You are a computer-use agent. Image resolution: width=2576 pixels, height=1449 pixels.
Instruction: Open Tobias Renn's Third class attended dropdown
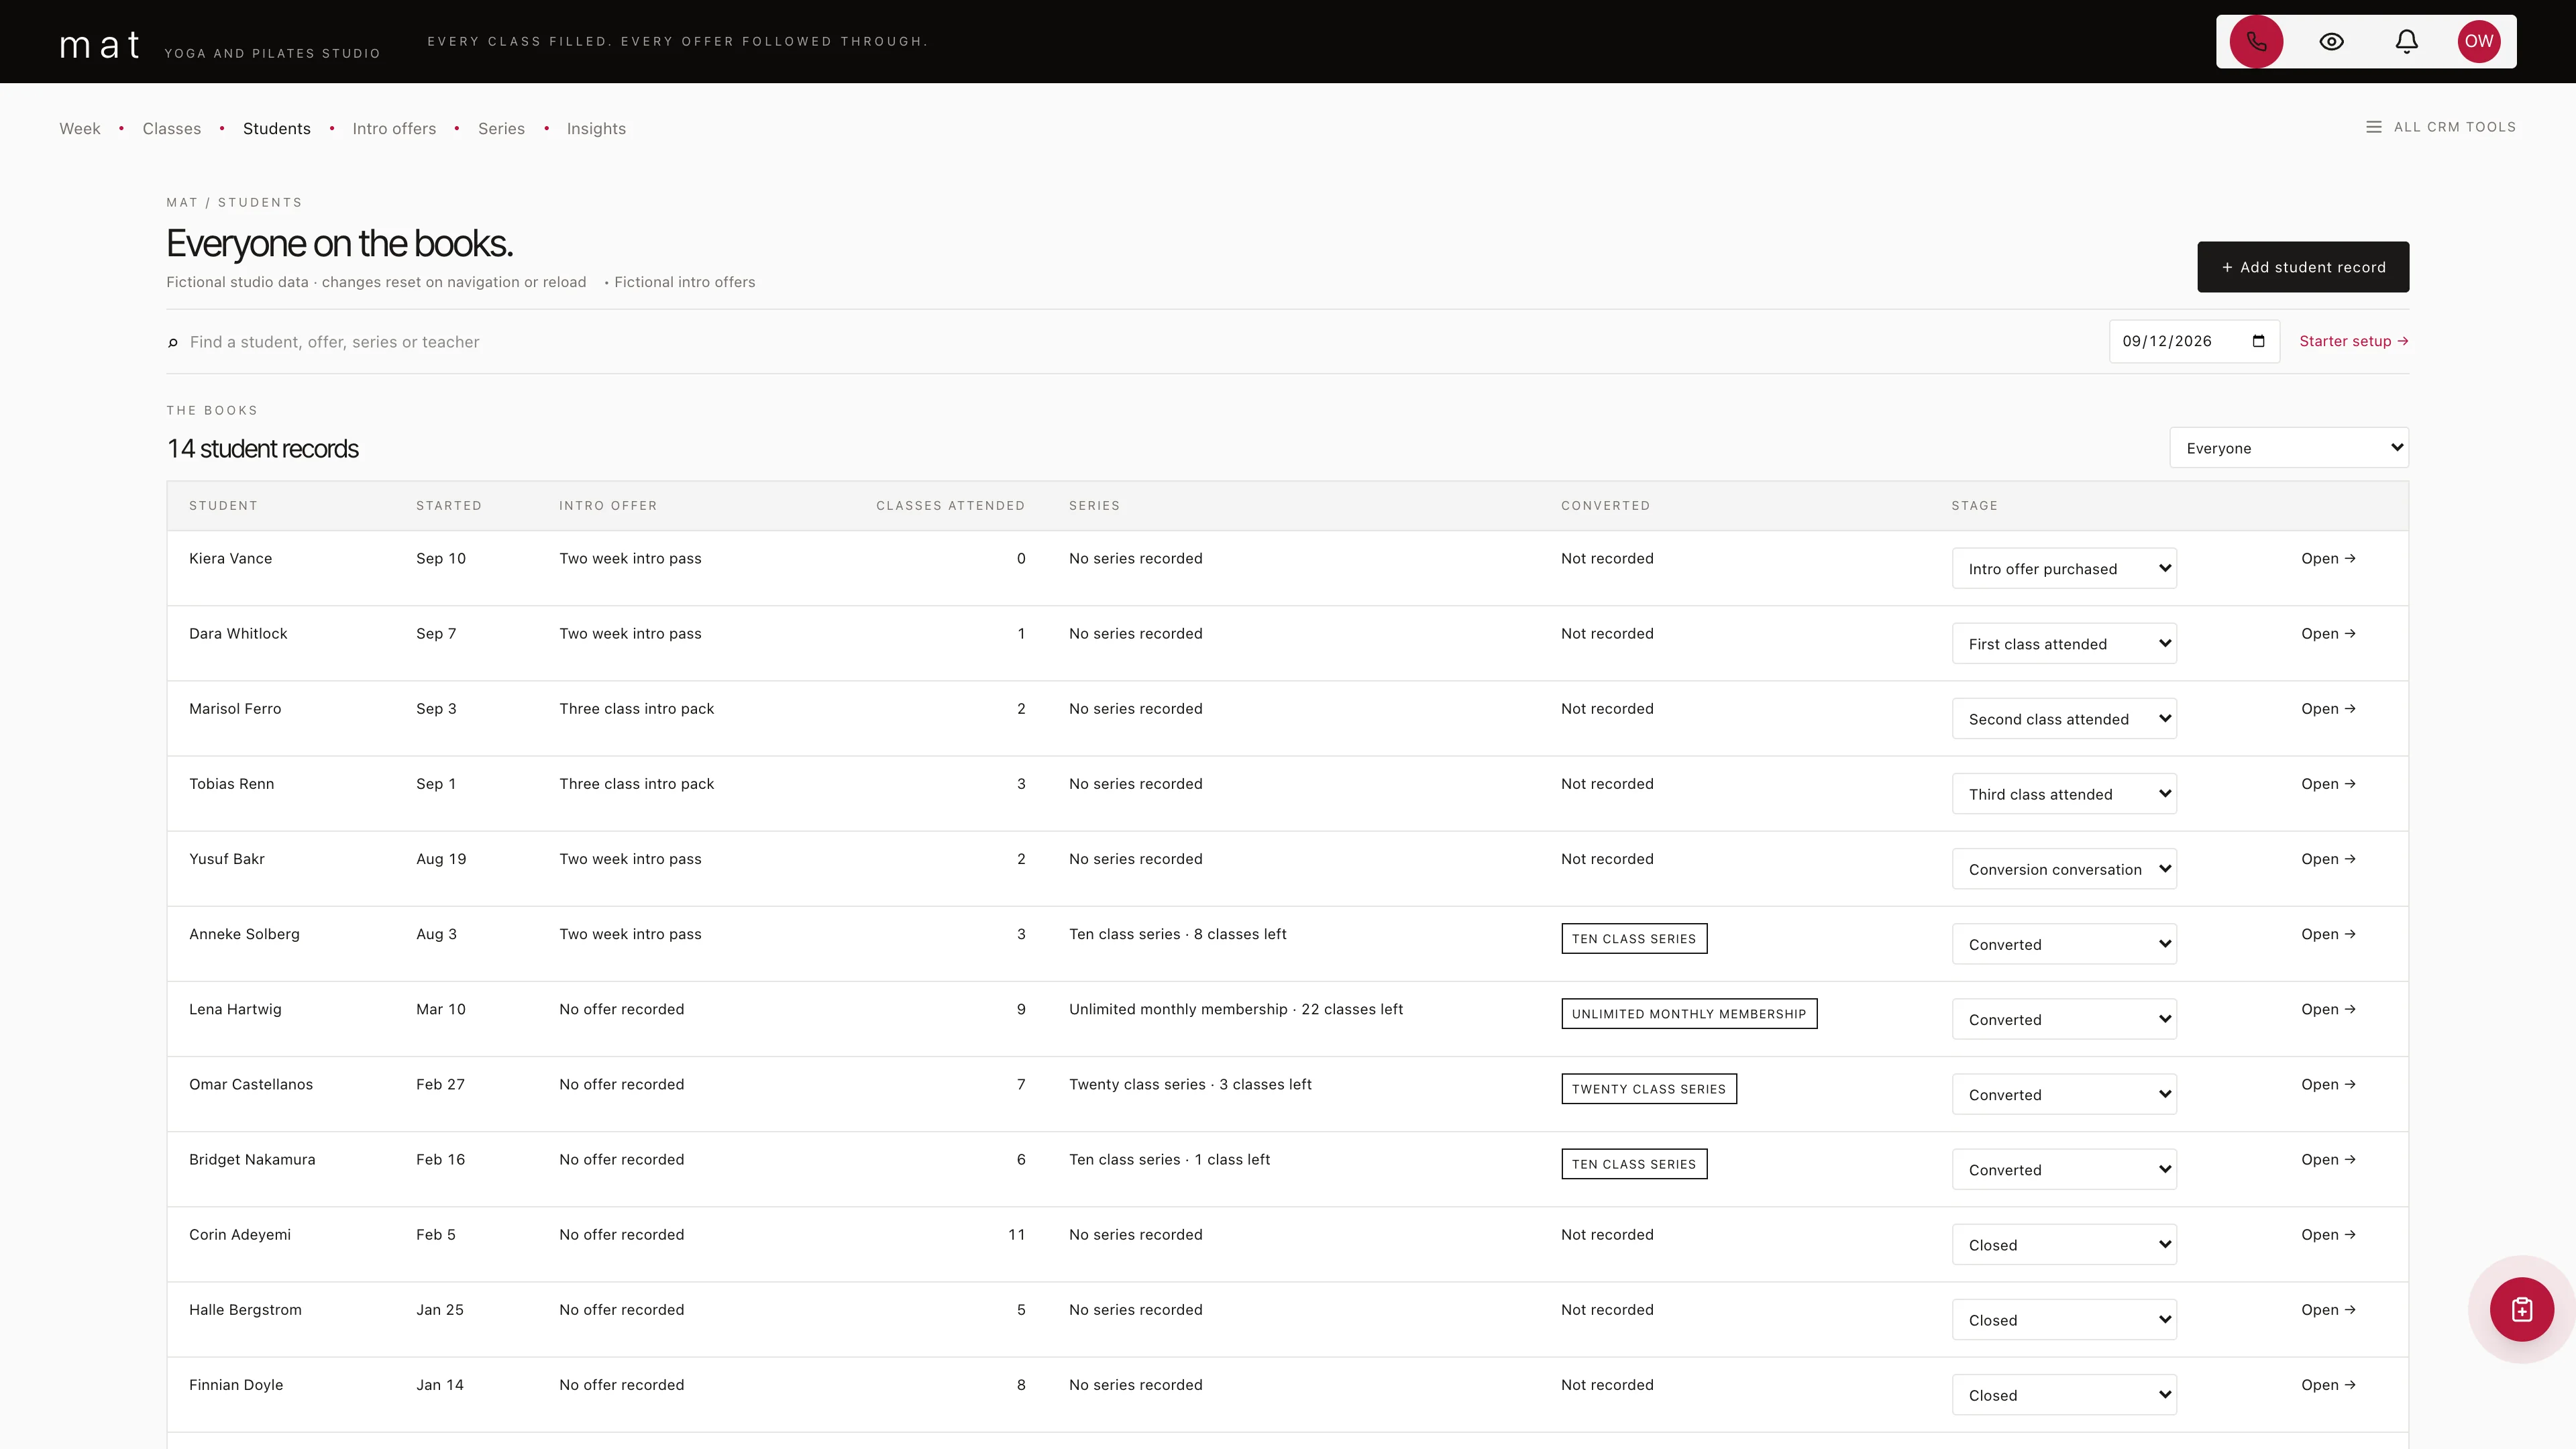pyautogui.click(x=2064, y=794)
